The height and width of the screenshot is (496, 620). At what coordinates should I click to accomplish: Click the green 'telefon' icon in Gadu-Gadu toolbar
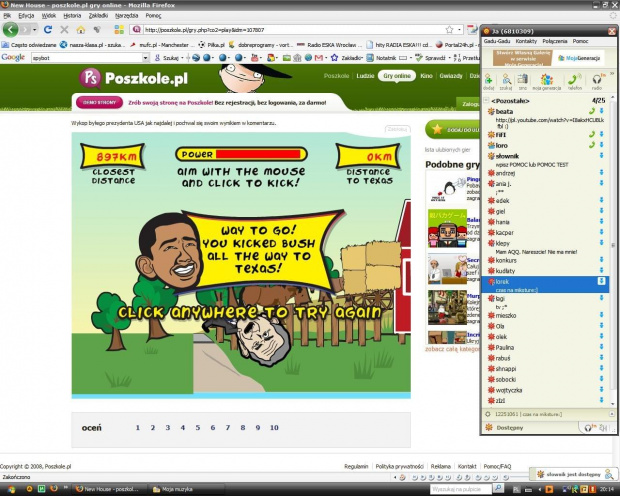coord(575,82)
